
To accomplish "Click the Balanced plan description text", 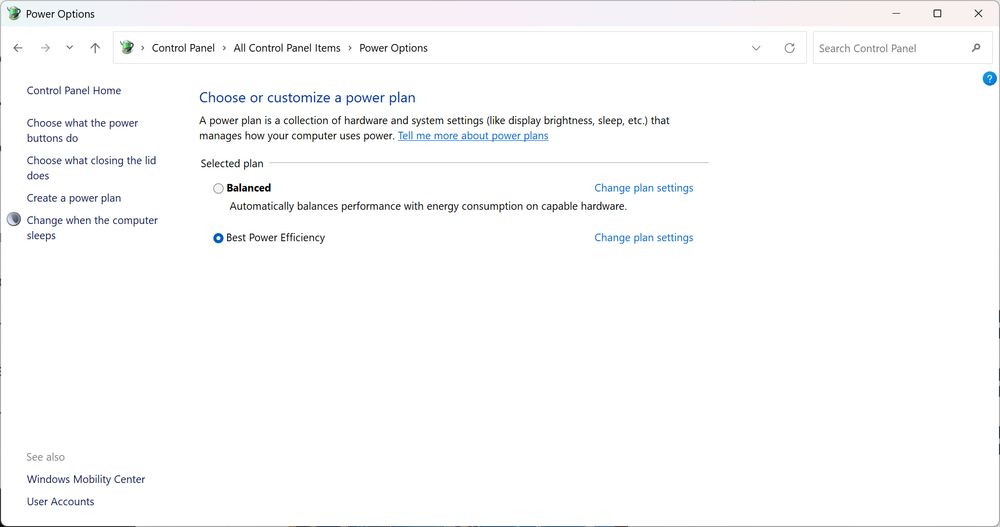I will 428,206.
